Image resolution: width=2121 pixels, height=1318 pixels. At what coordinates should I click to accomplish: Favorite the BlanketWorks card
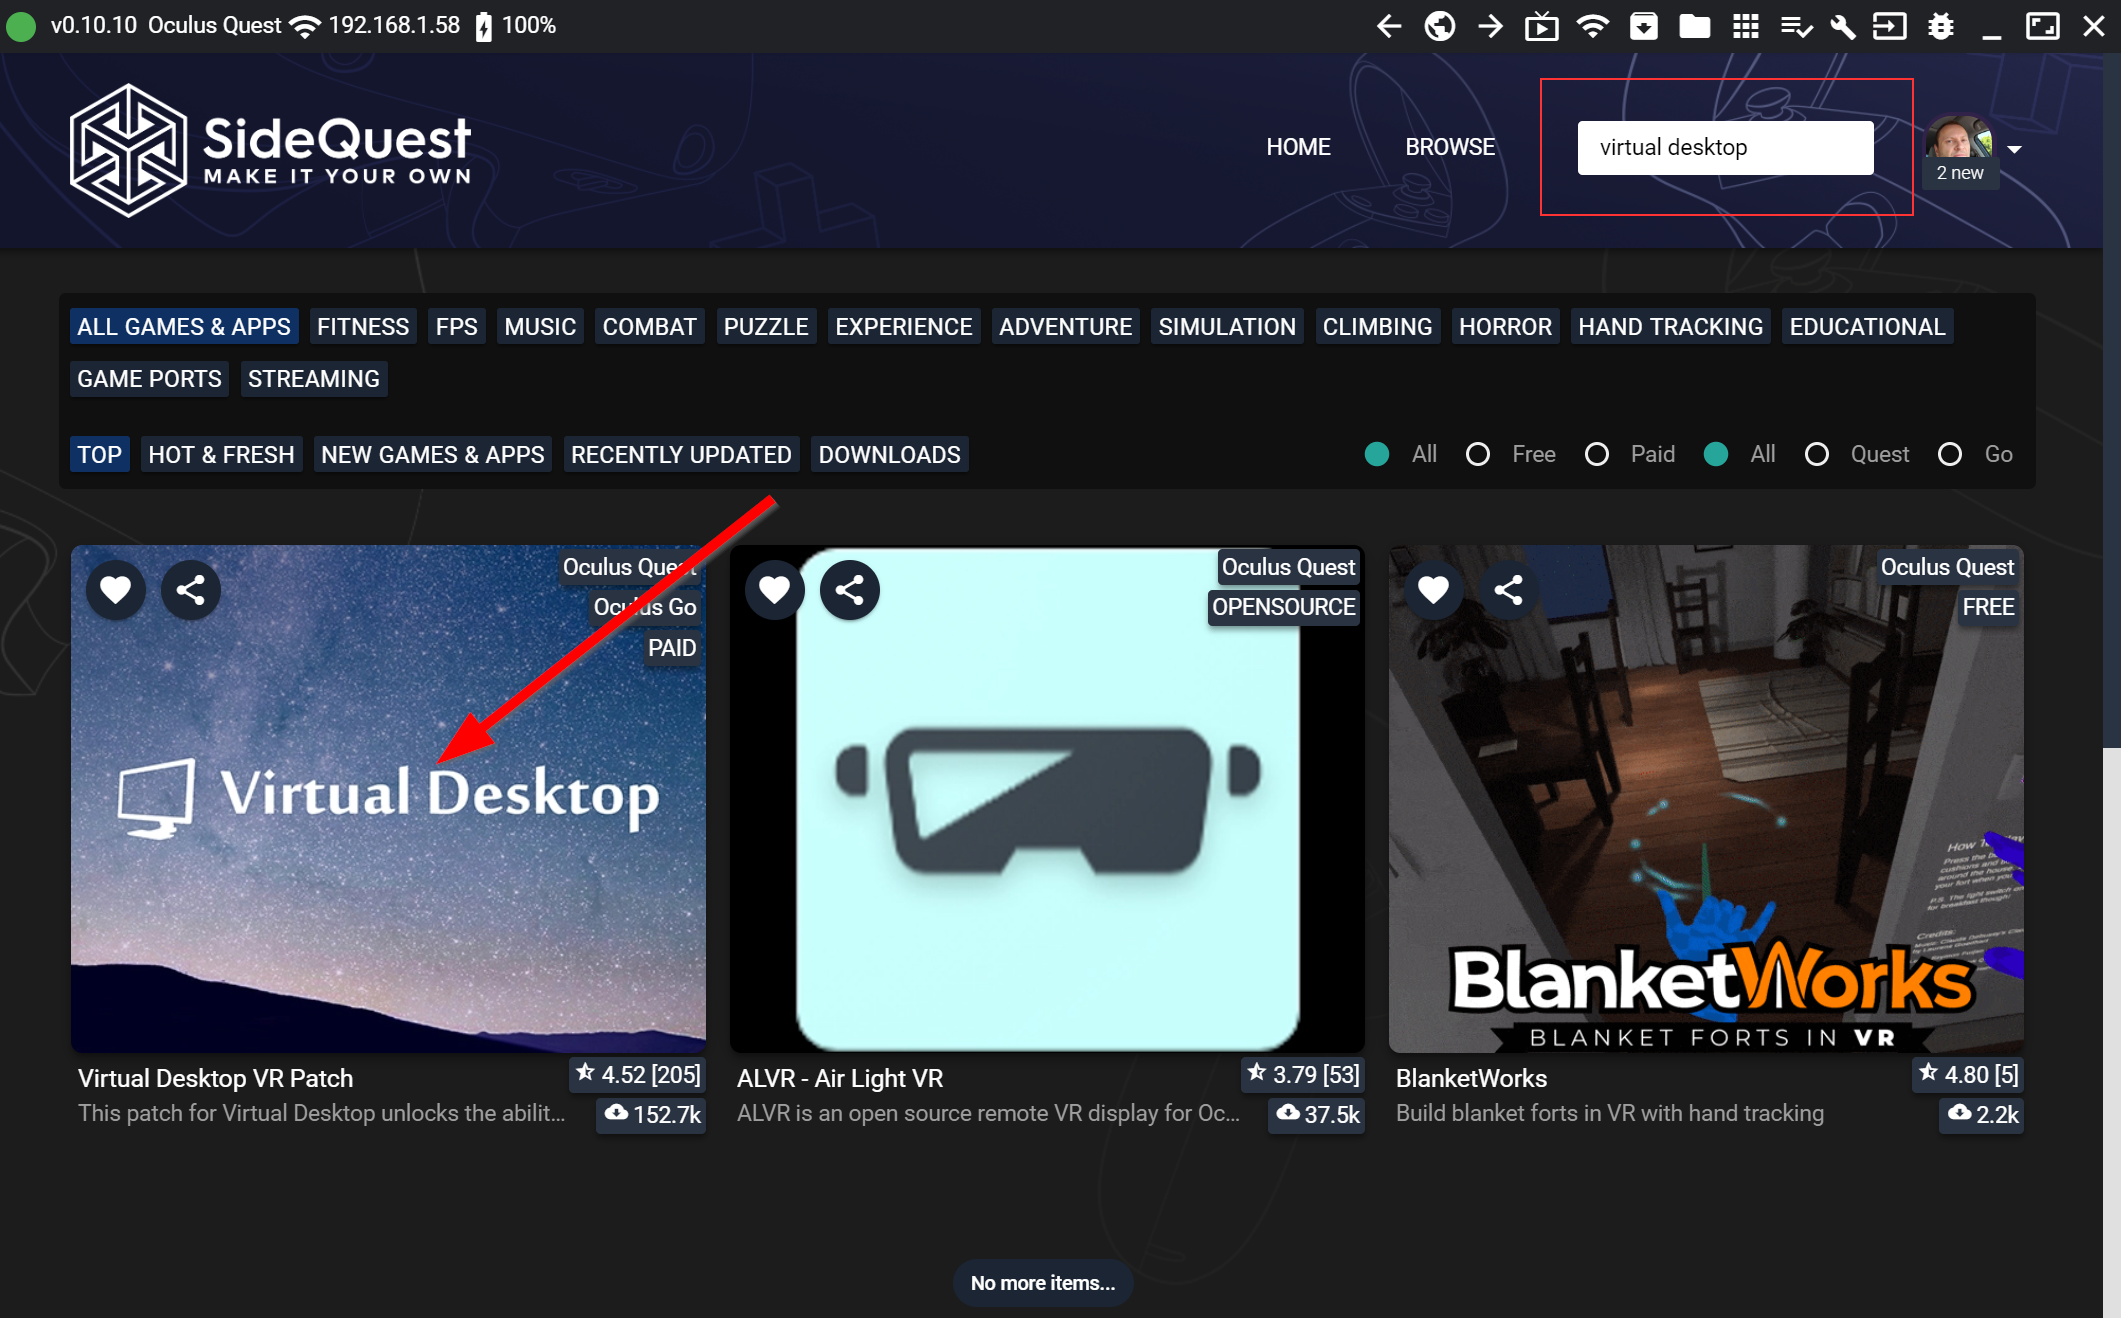click(1434, 590)
